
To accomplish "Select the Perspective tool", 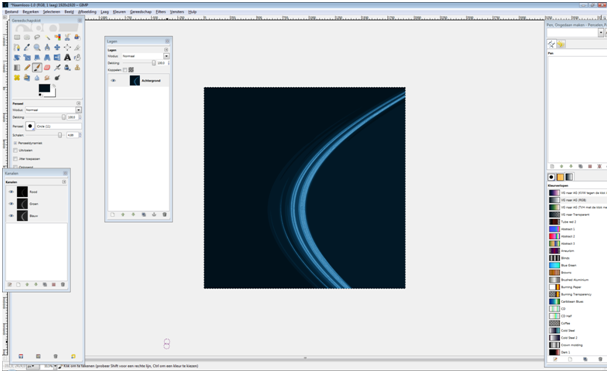I will [x=47, y=58].
